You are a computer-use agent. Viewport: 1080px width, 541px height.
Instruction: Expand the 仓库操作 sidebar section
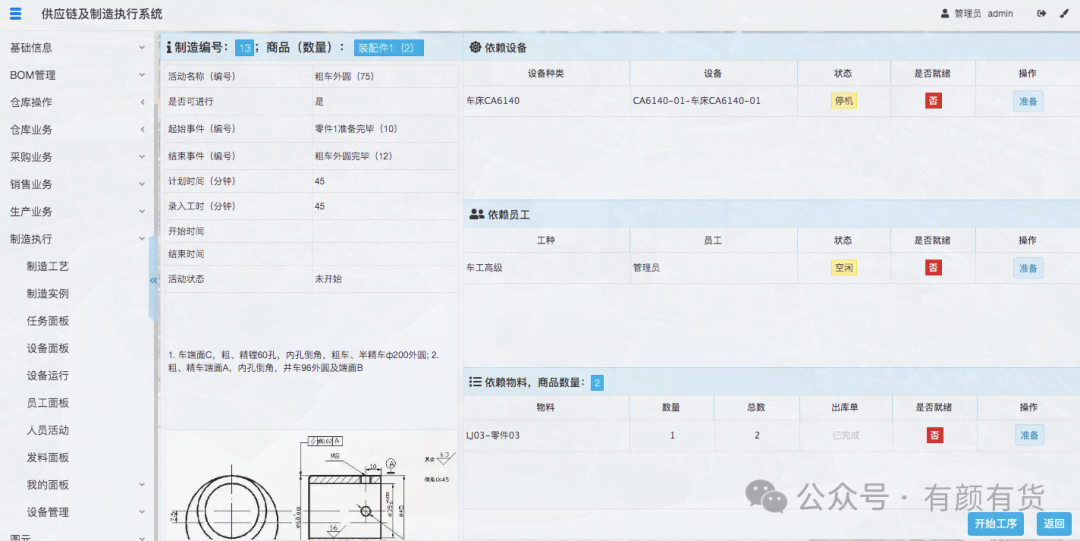tap(76, 102)
